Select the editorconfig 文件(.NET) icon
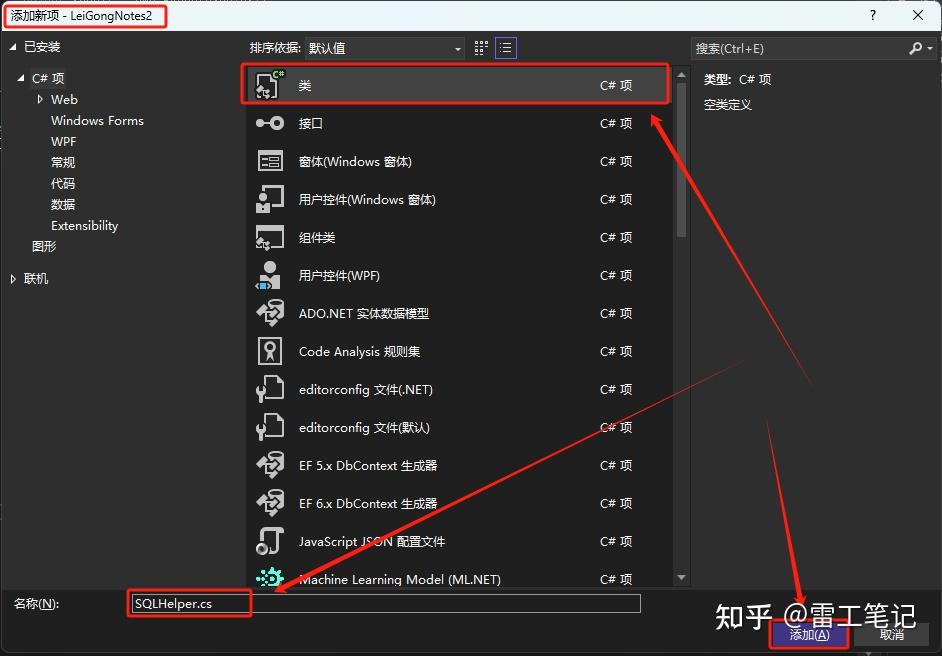Screen dimensions: 942x656 (x=270, y=389)
